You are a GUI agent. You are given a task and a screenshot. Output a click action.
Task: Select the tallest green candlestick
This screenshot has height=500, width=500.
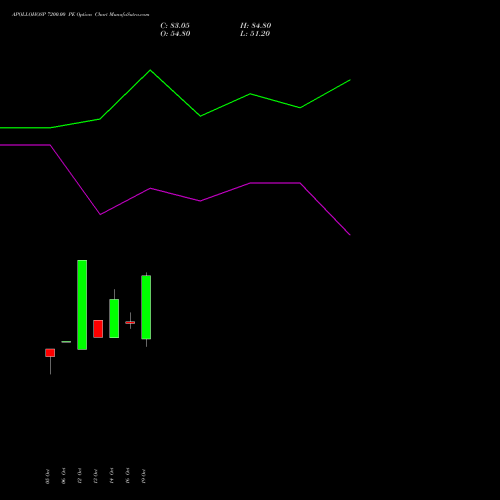[82, 305]
